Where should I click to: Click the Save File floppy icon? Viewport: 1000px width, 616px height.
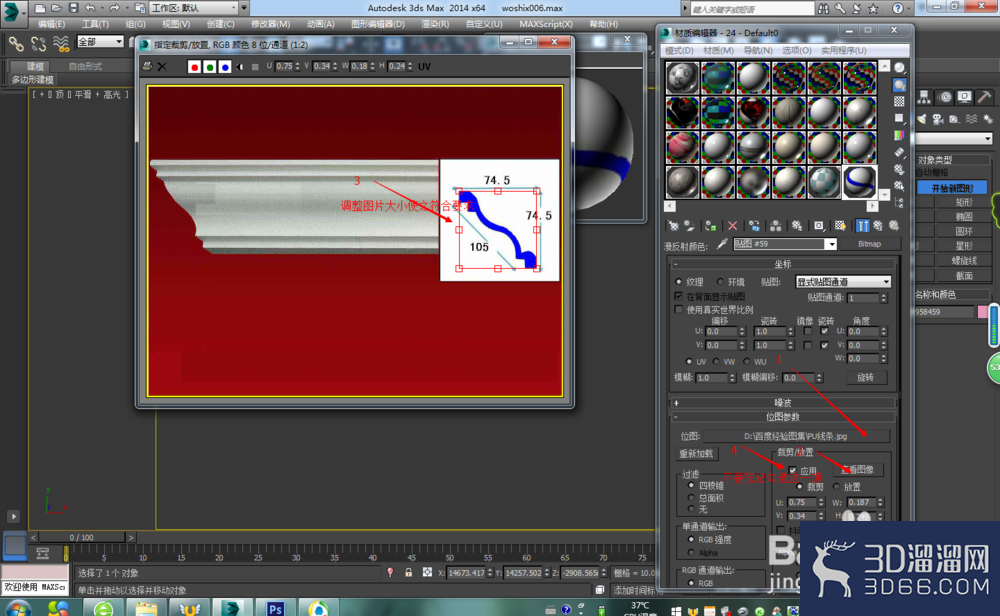click(x=73, y=8)
